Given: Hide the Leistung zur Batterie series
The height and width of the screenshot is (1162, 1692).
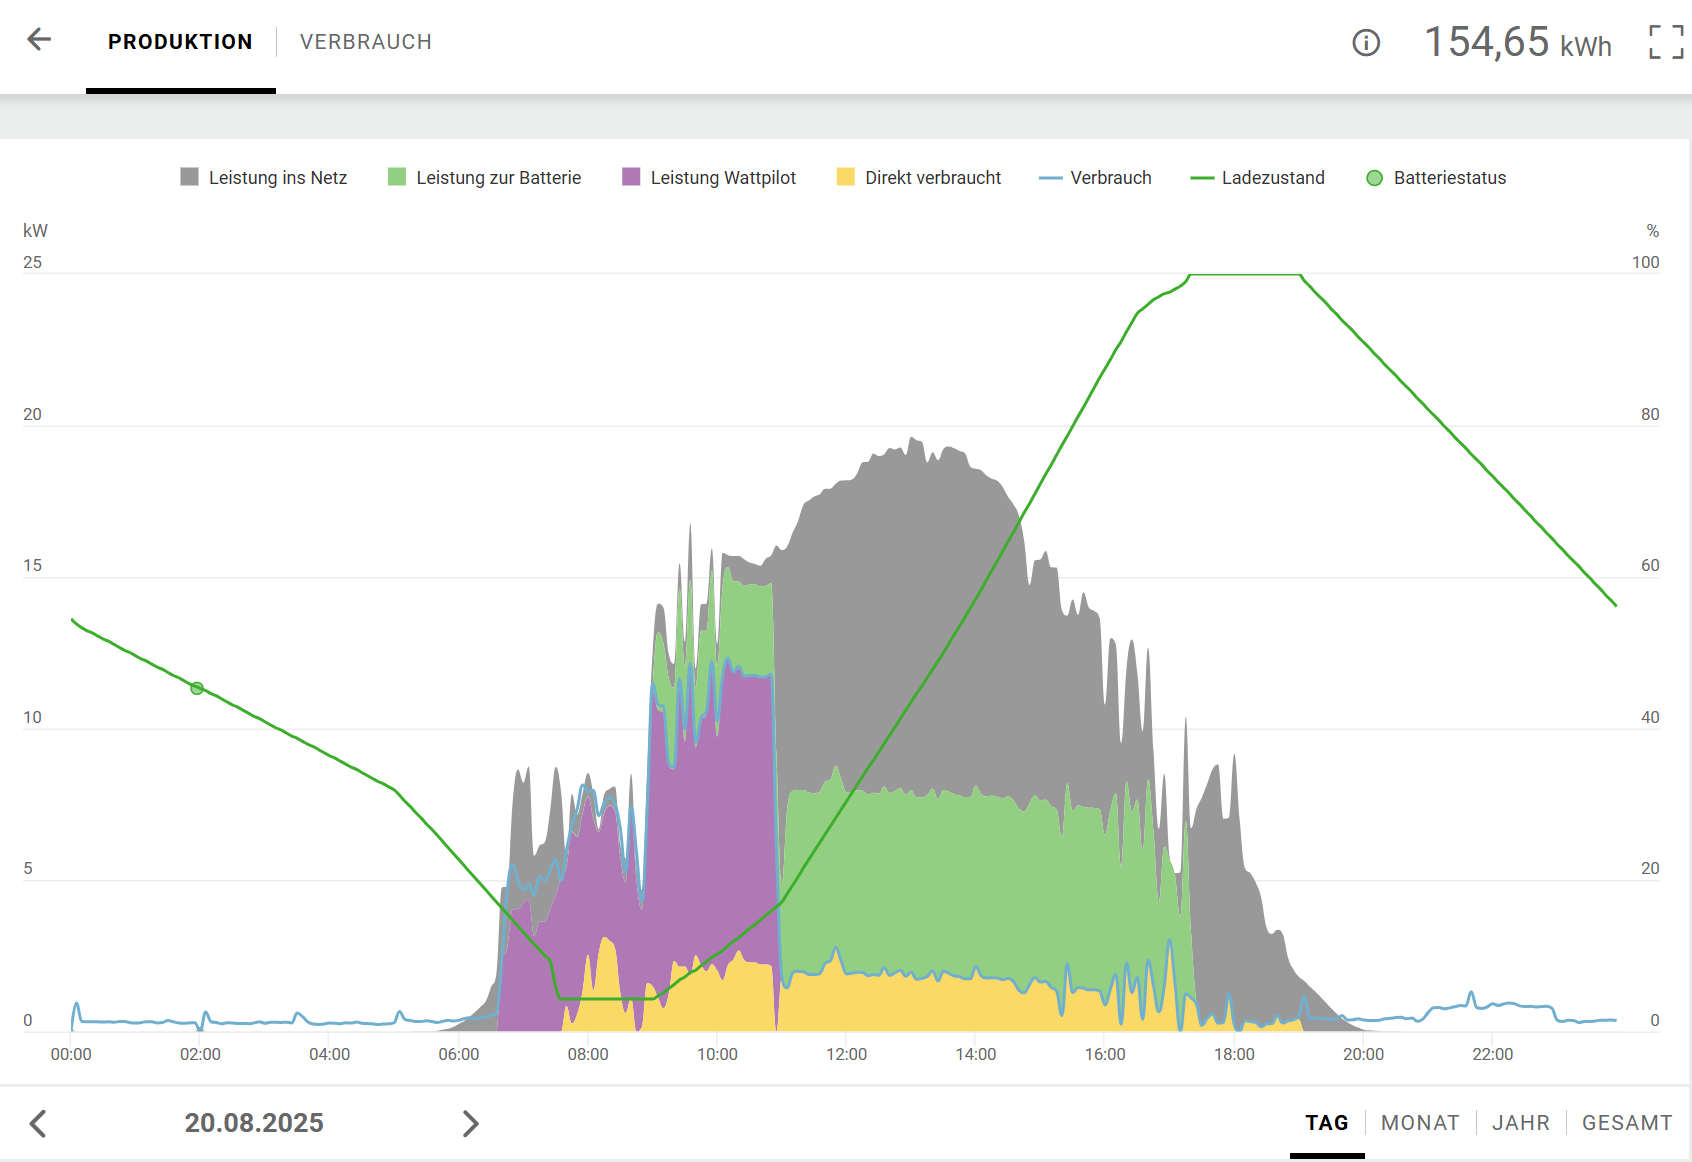Looking at the screenshot, I should click(485, 178).
